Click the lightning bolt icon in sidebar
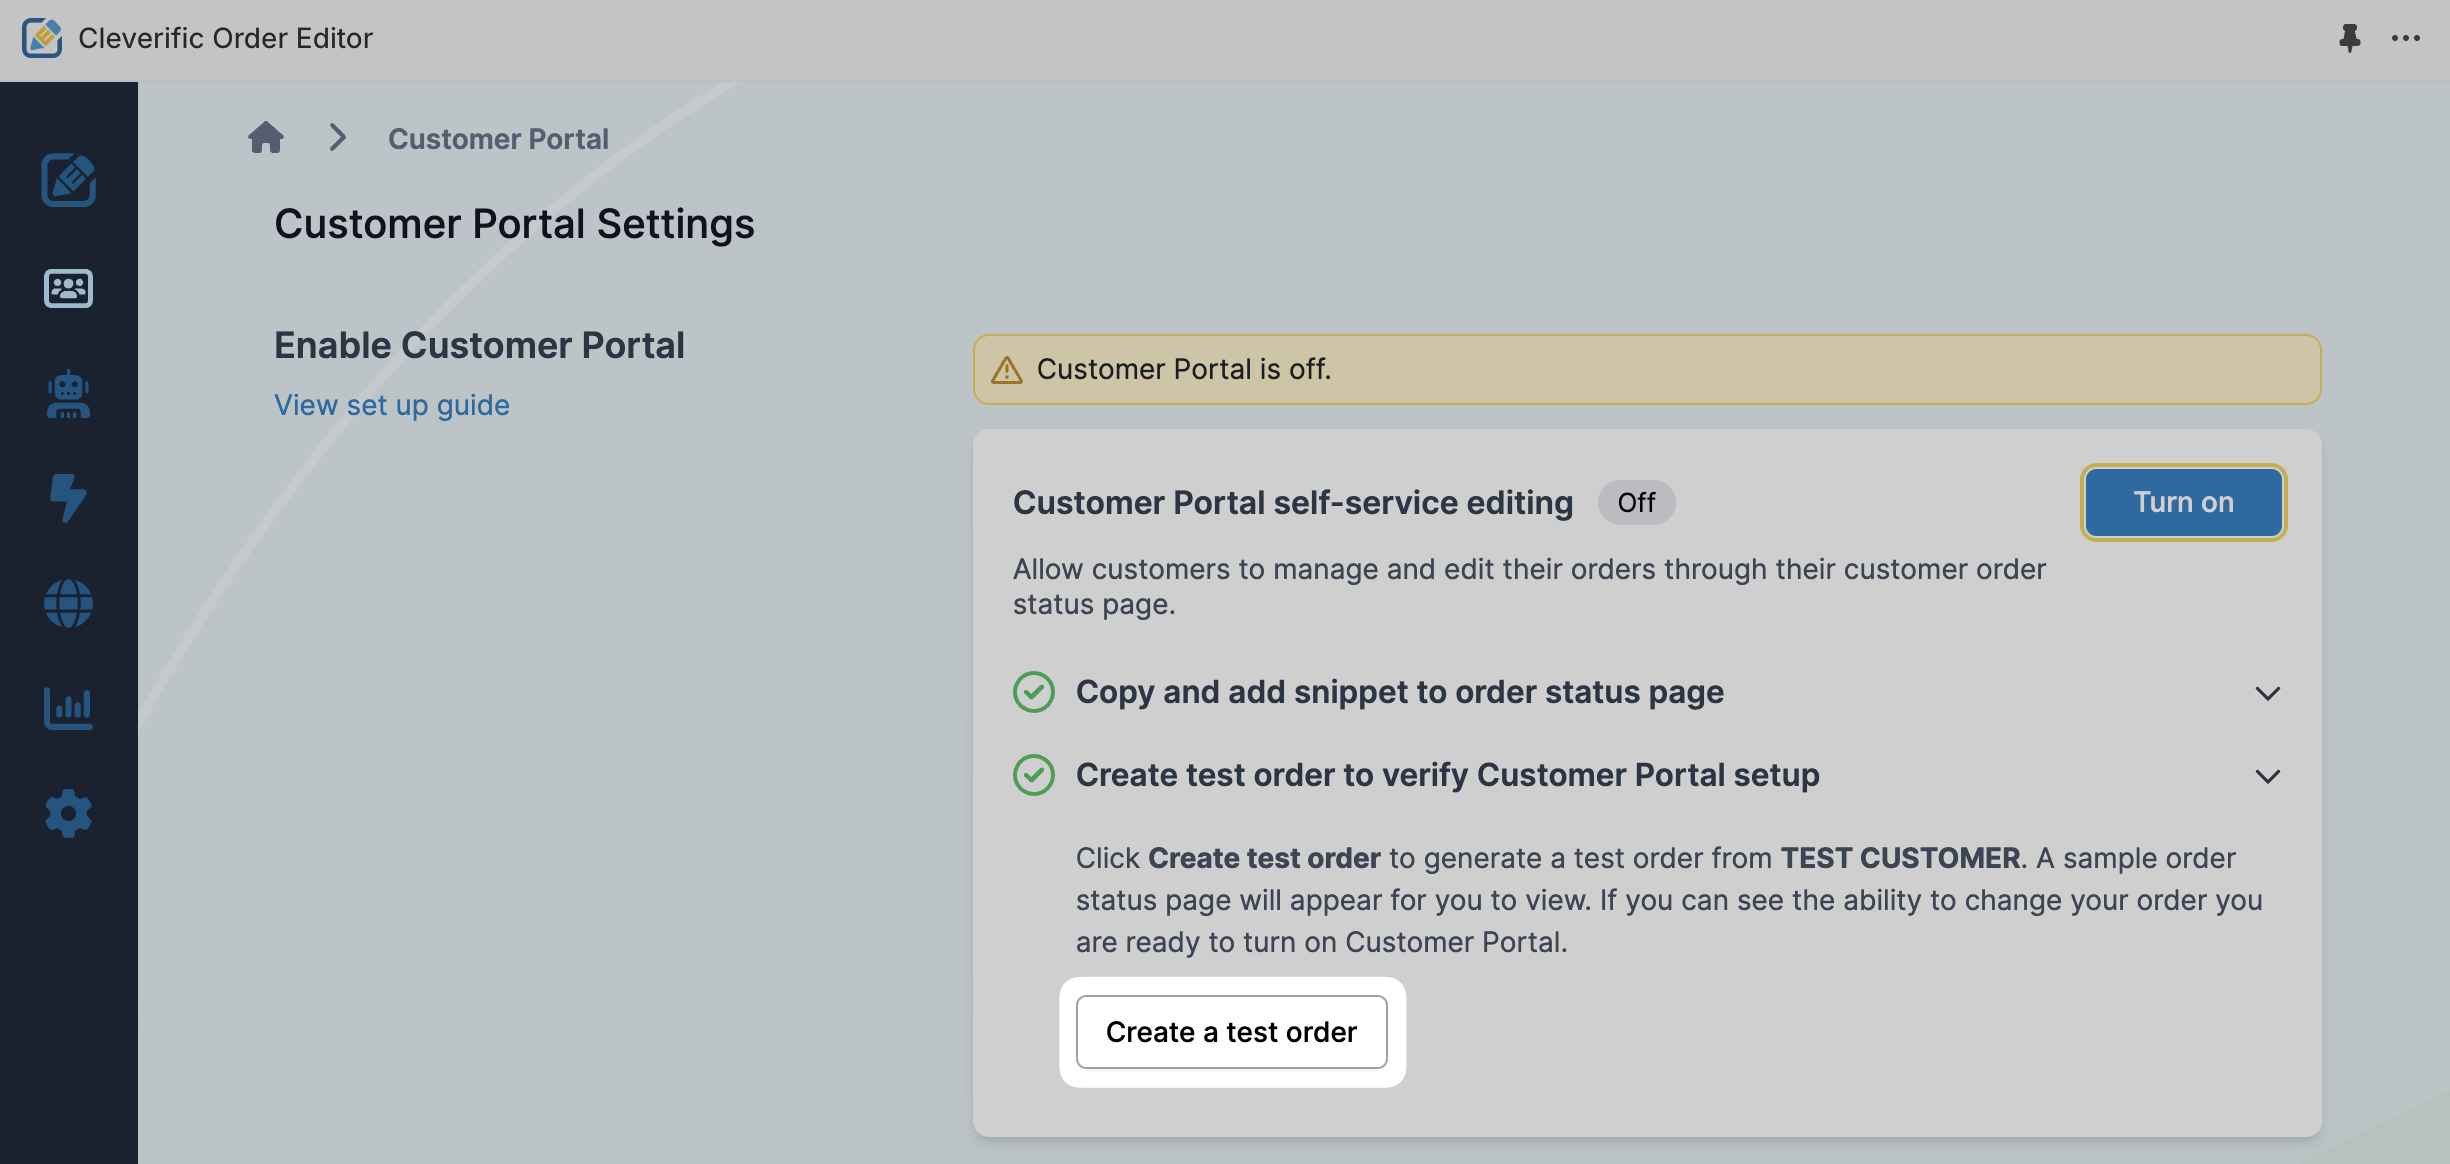This screenshot has height=1164, width=2450. 68,498
